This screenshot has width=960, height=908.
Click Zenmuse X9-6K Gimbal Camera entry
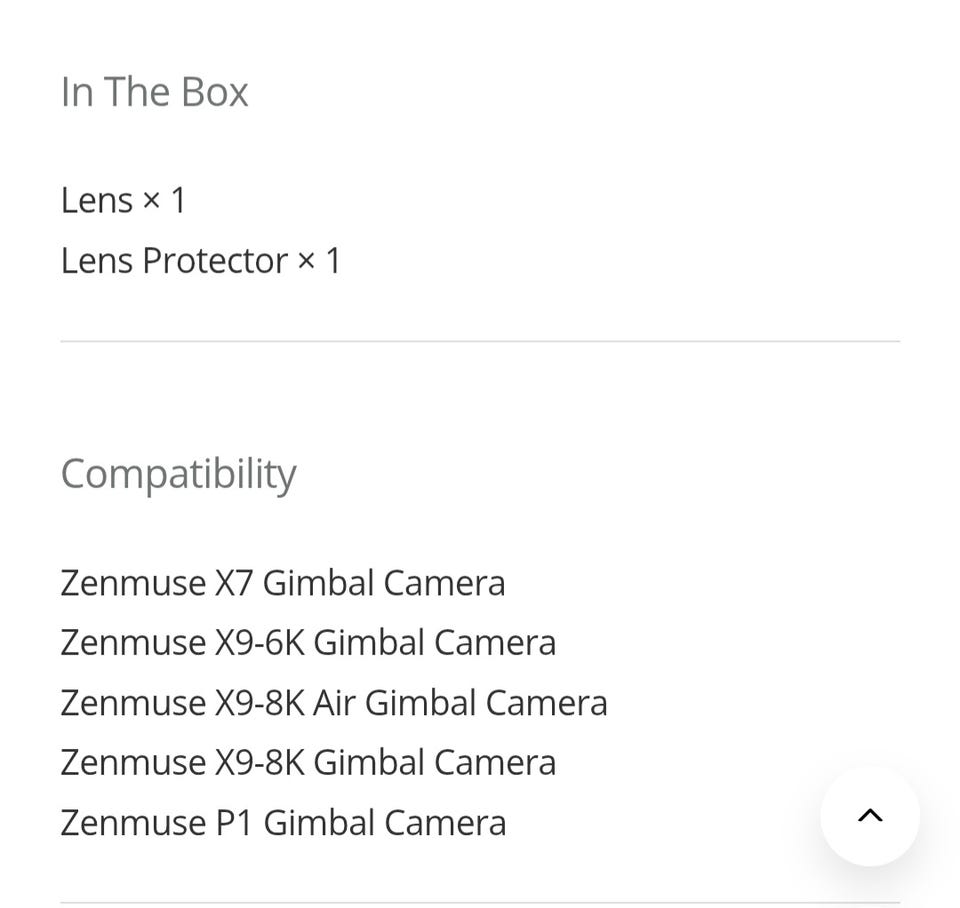click(x=308, y=642)
